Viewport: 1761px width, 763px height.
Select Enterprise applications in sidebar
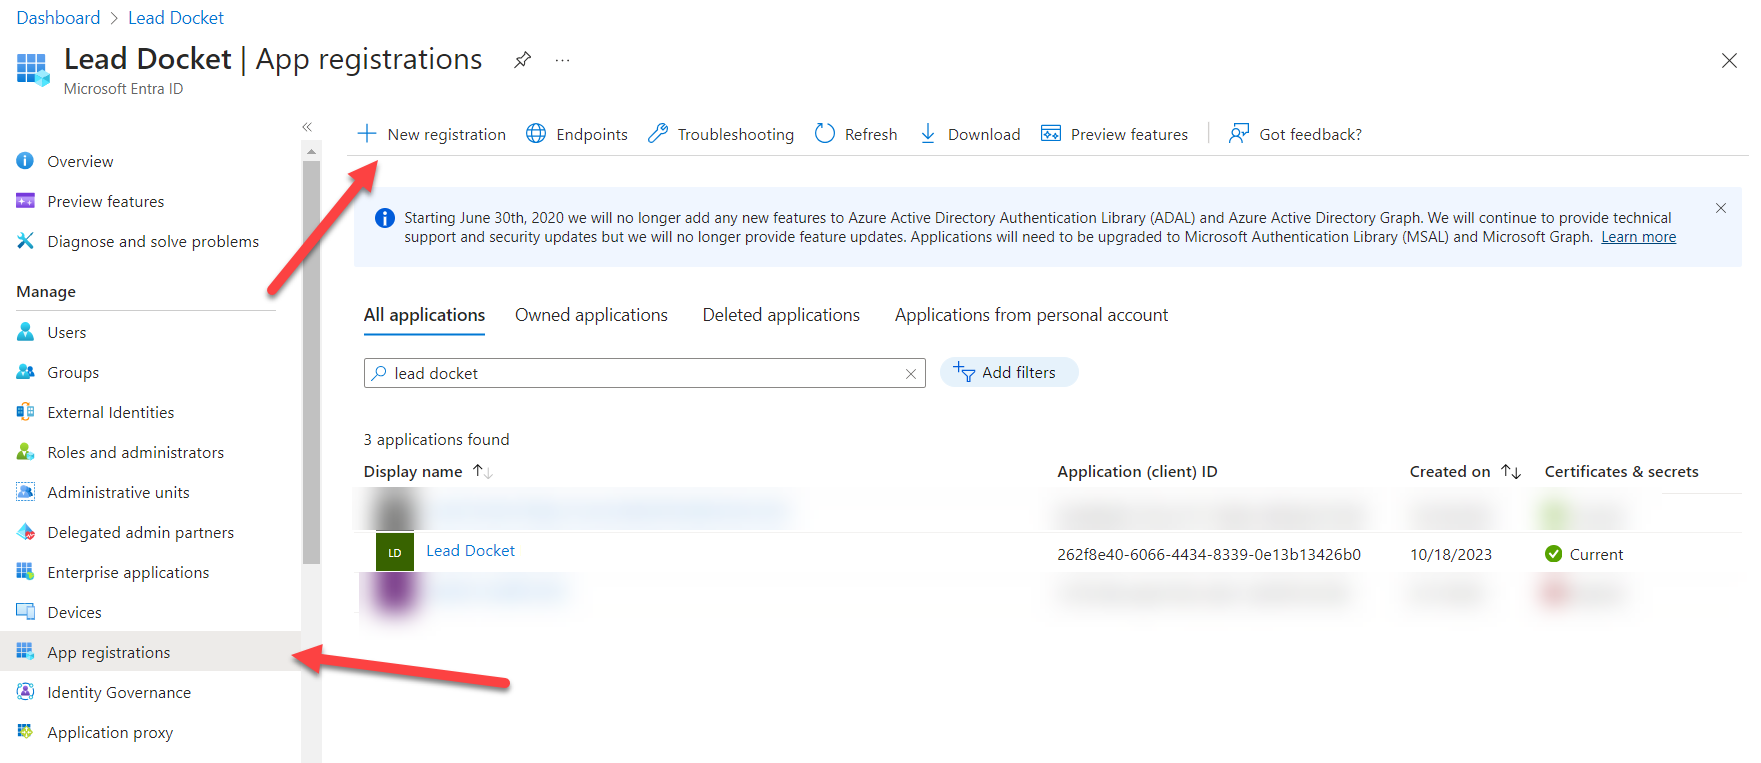point(128,573)
